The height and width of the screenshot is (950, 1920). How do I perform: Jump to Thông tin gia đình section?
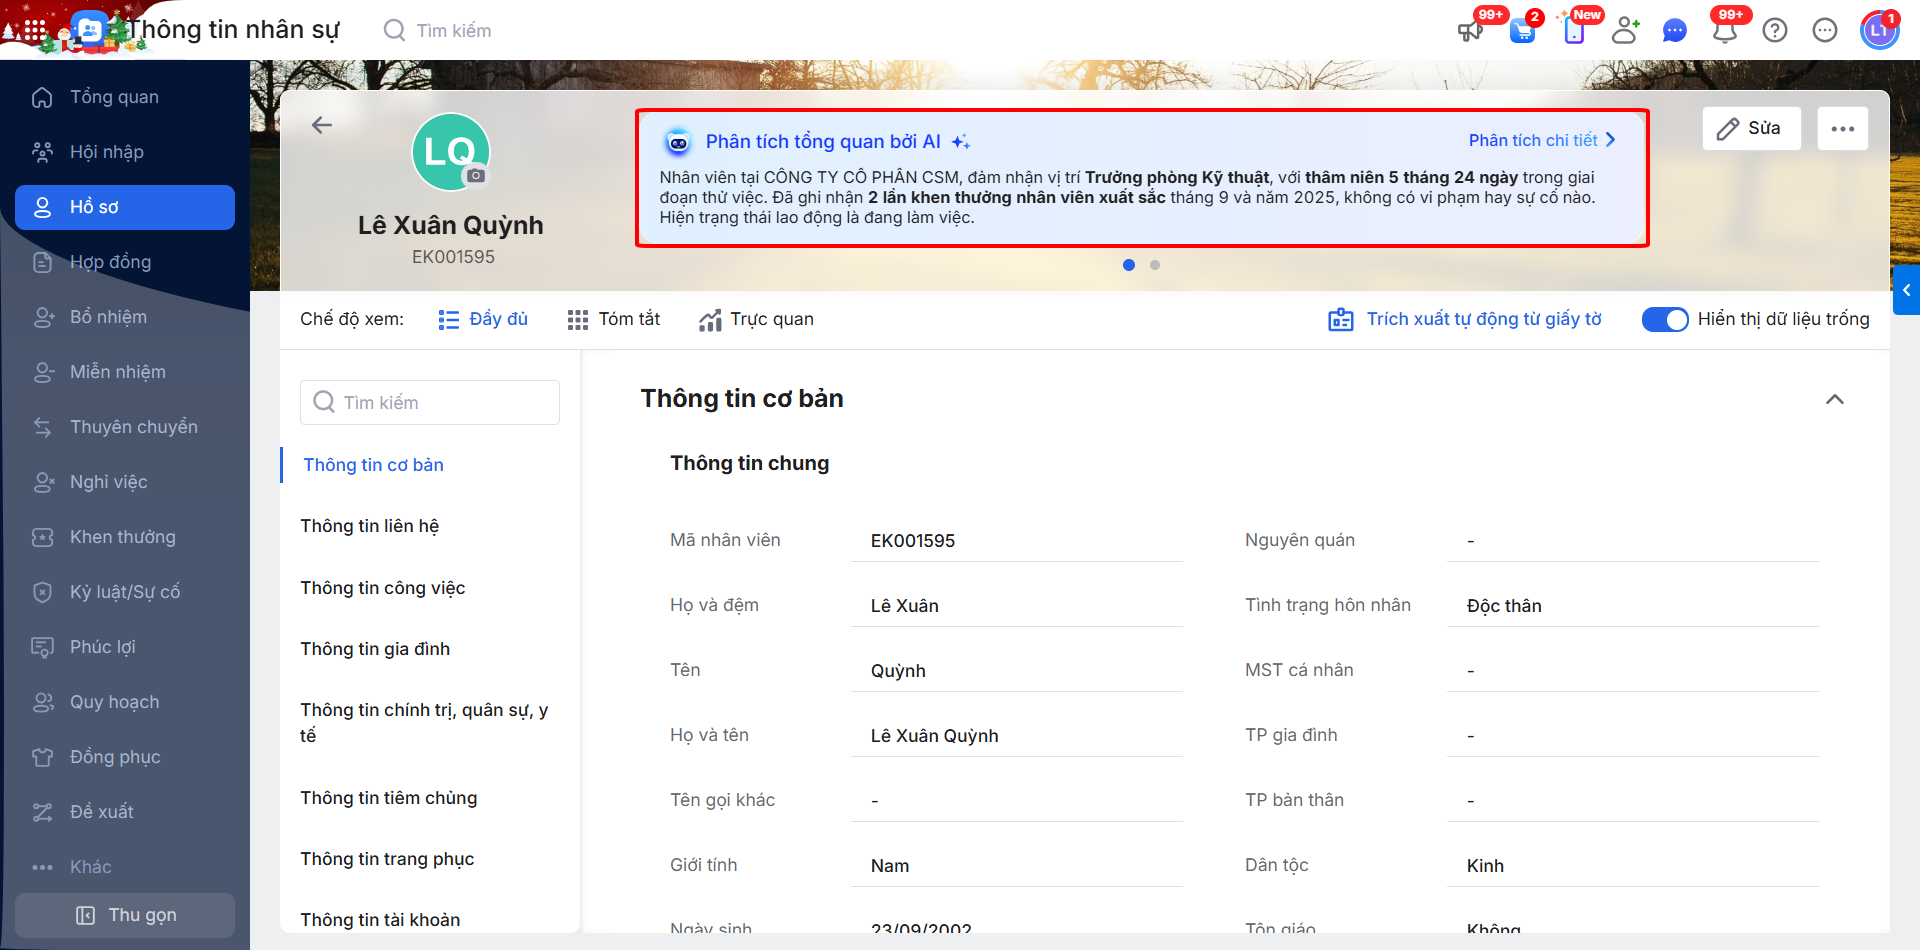click(375, 649)
